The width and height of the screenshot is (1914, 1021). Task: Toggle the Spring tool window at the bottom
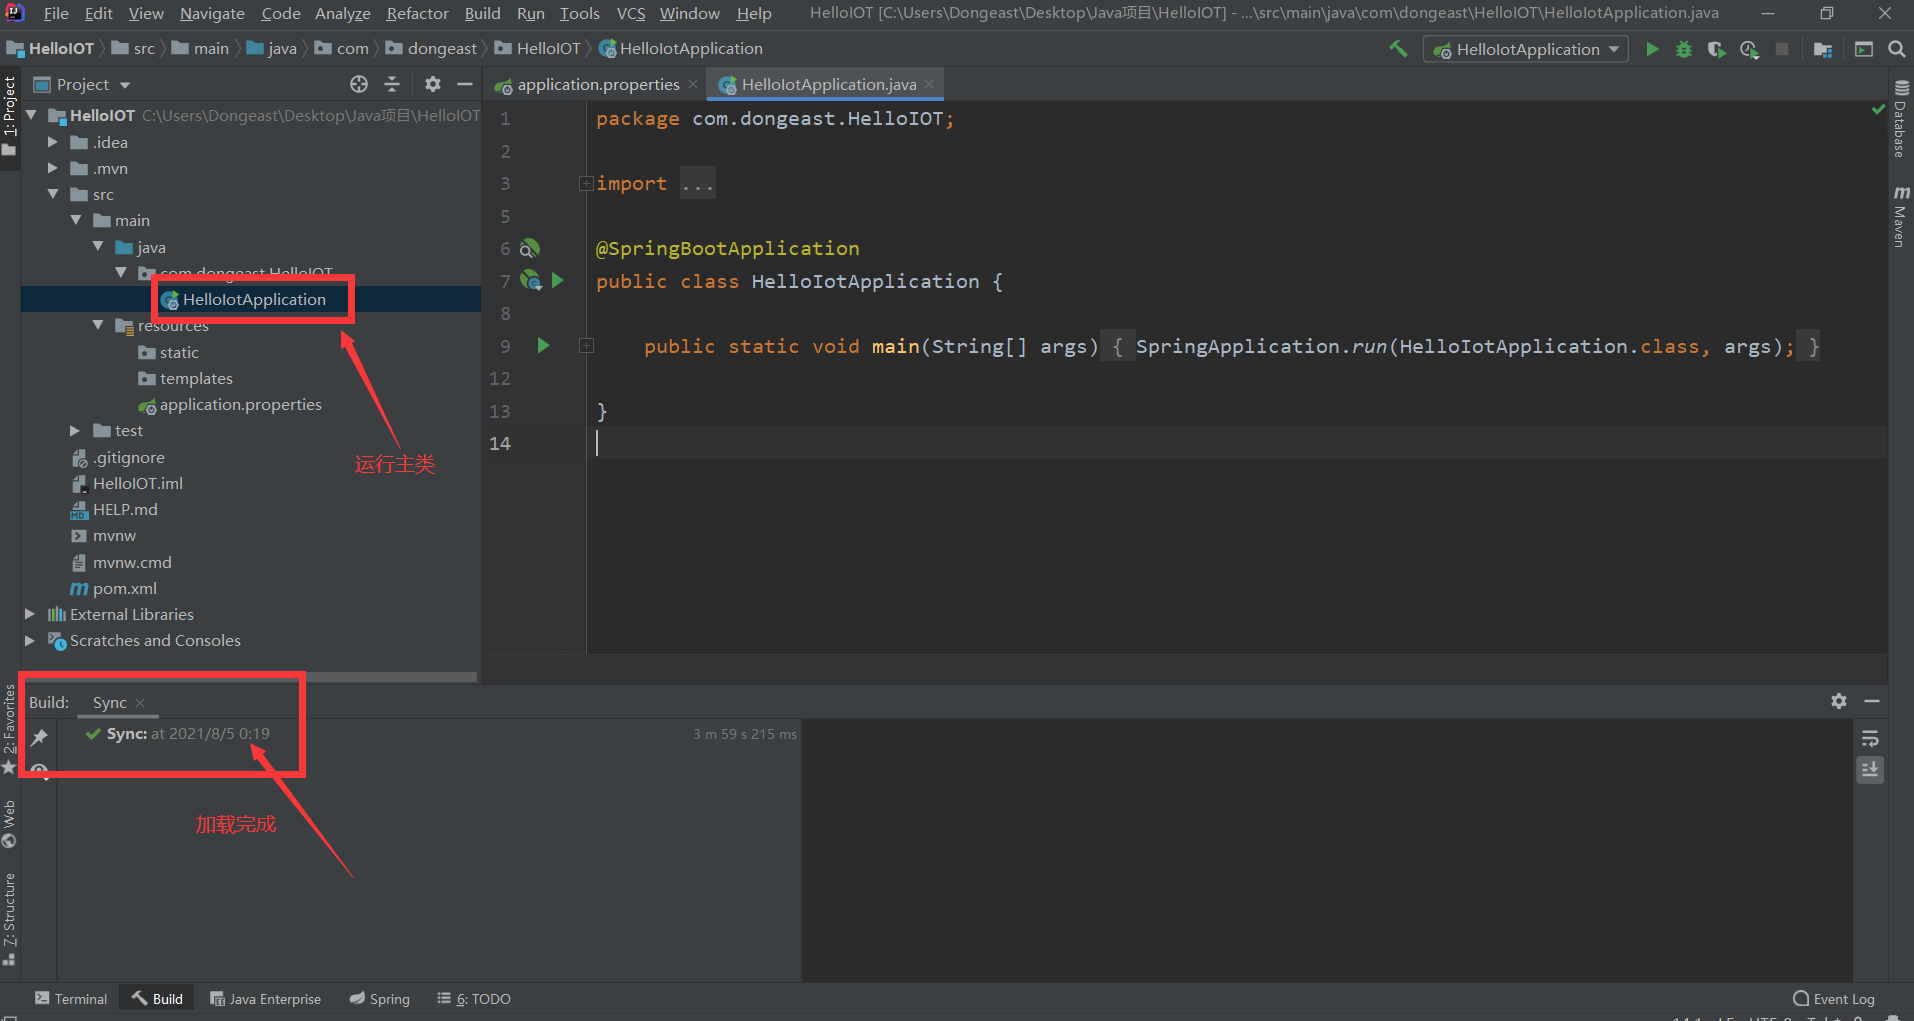380,999
